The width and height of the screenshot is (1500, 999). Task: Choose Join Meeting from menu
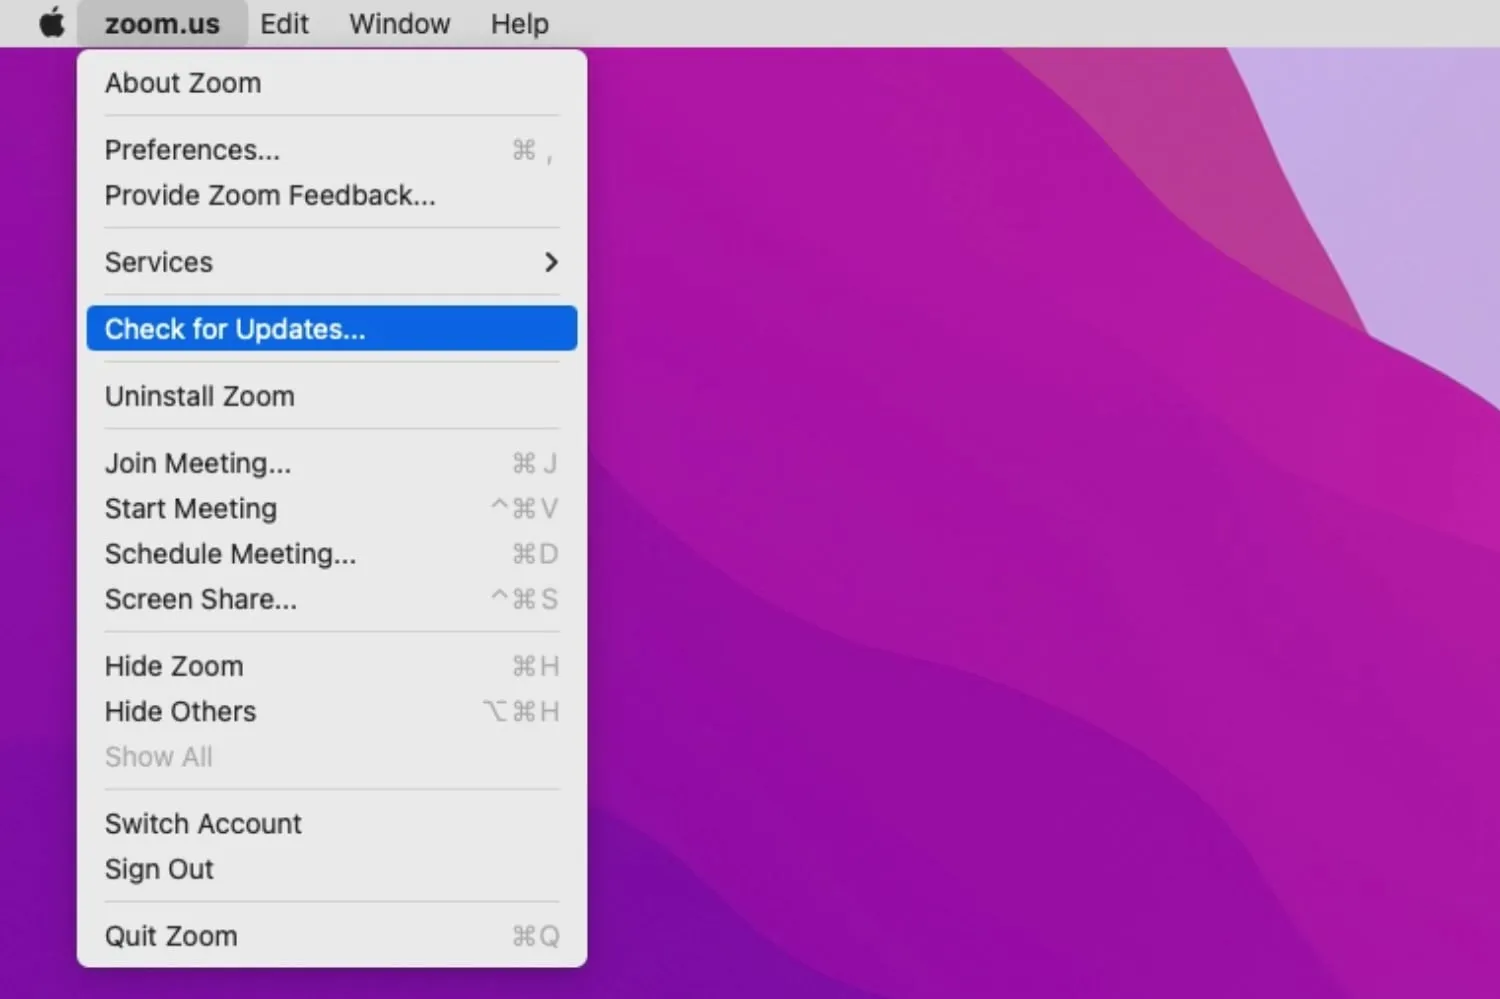click(198, 463)
